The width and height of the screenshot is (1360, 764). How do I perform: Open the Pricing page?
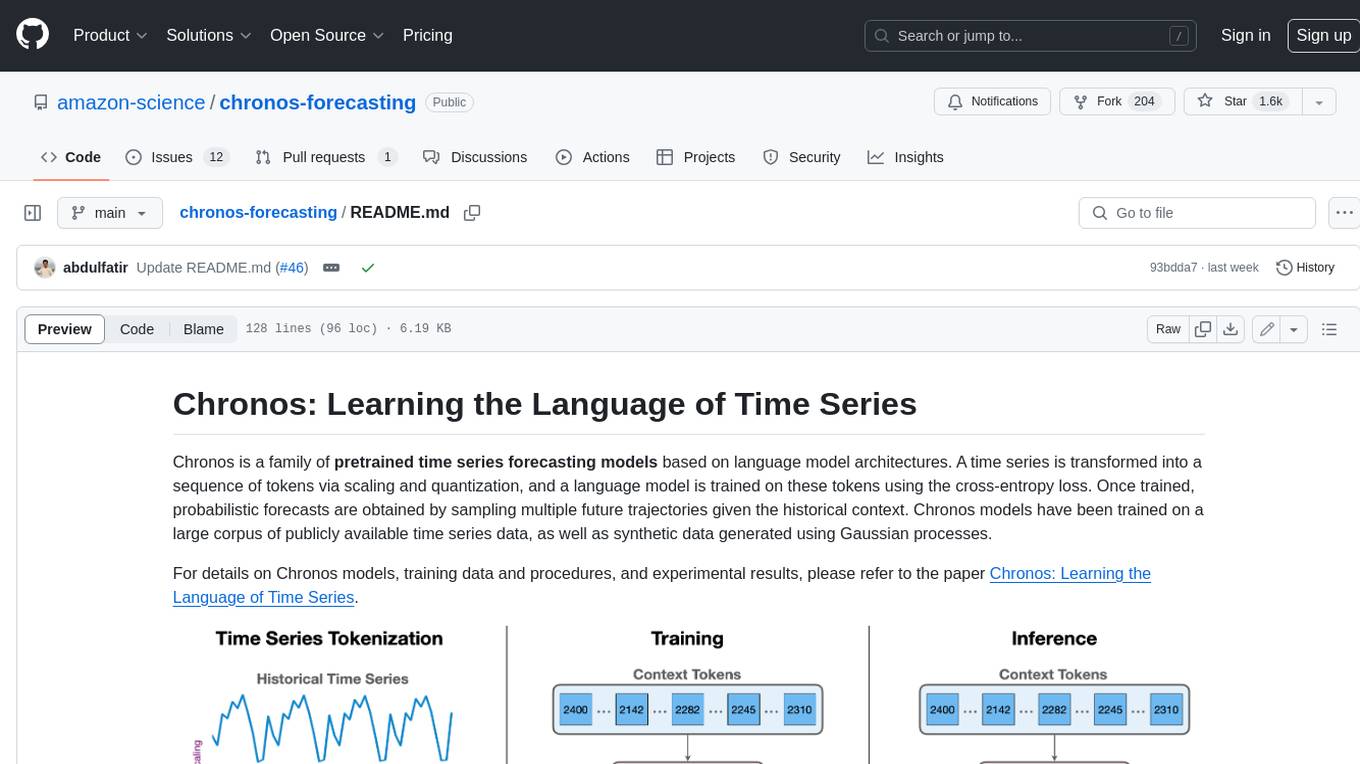pos(427,35)
